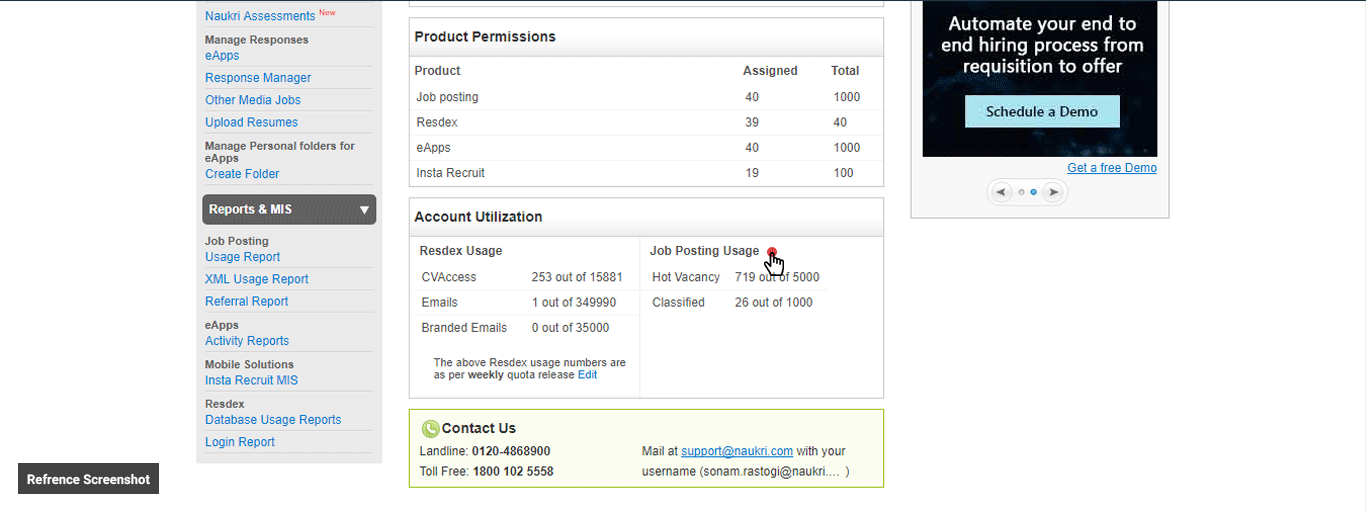
Task: Open the Upload Resumes sidebar link
Action: pyautogui.click(x=251, y=122)
